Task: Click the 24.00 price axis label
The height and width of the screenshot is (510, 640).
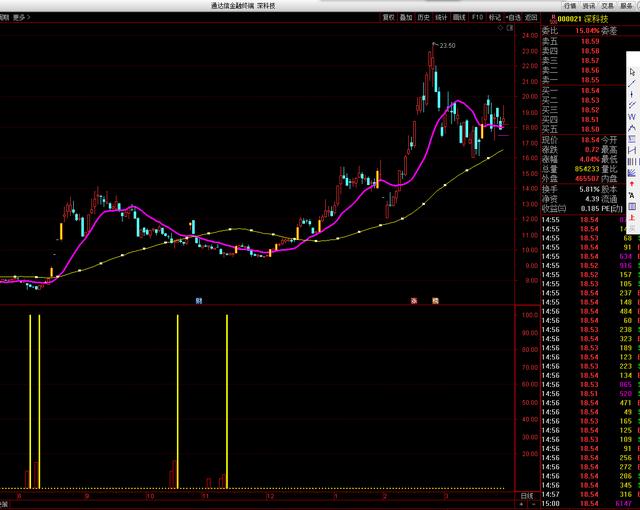Action: [530, 35]
